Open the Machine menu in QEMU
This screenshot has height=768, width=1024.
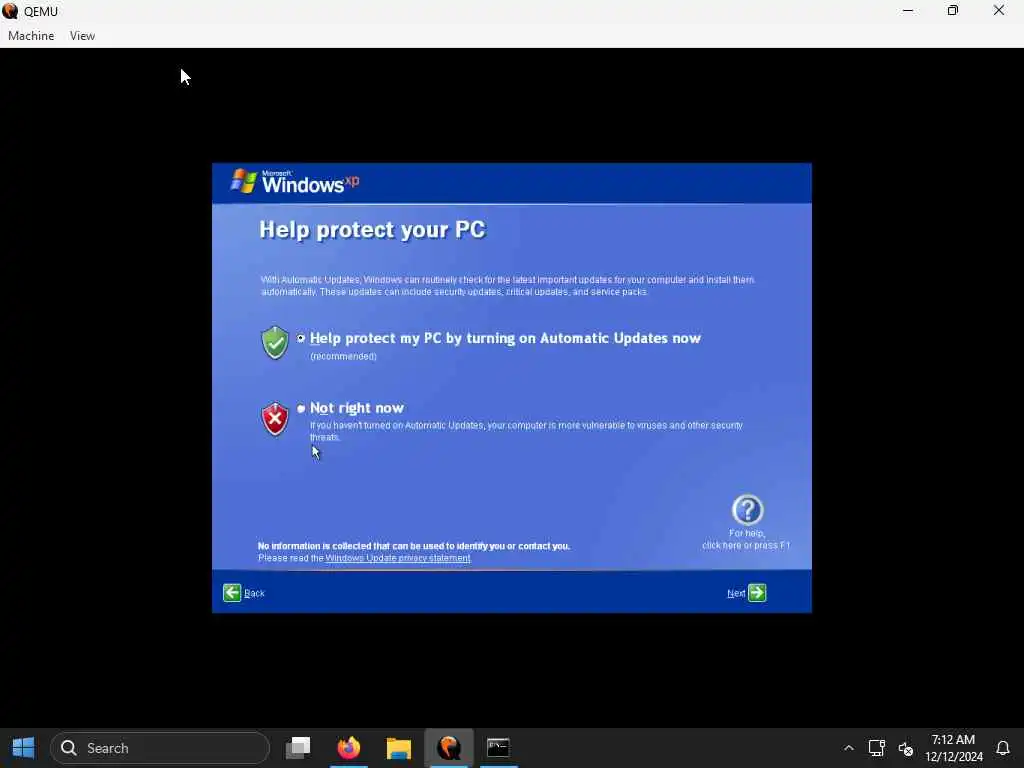[31, 36]
